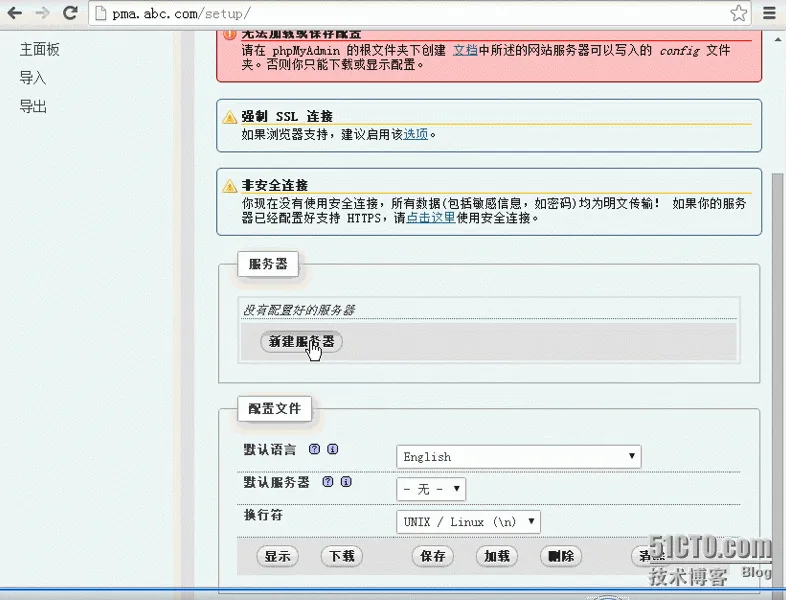
Task: Click the warning icon next to 非安全连接
Action: pos(230,186)
